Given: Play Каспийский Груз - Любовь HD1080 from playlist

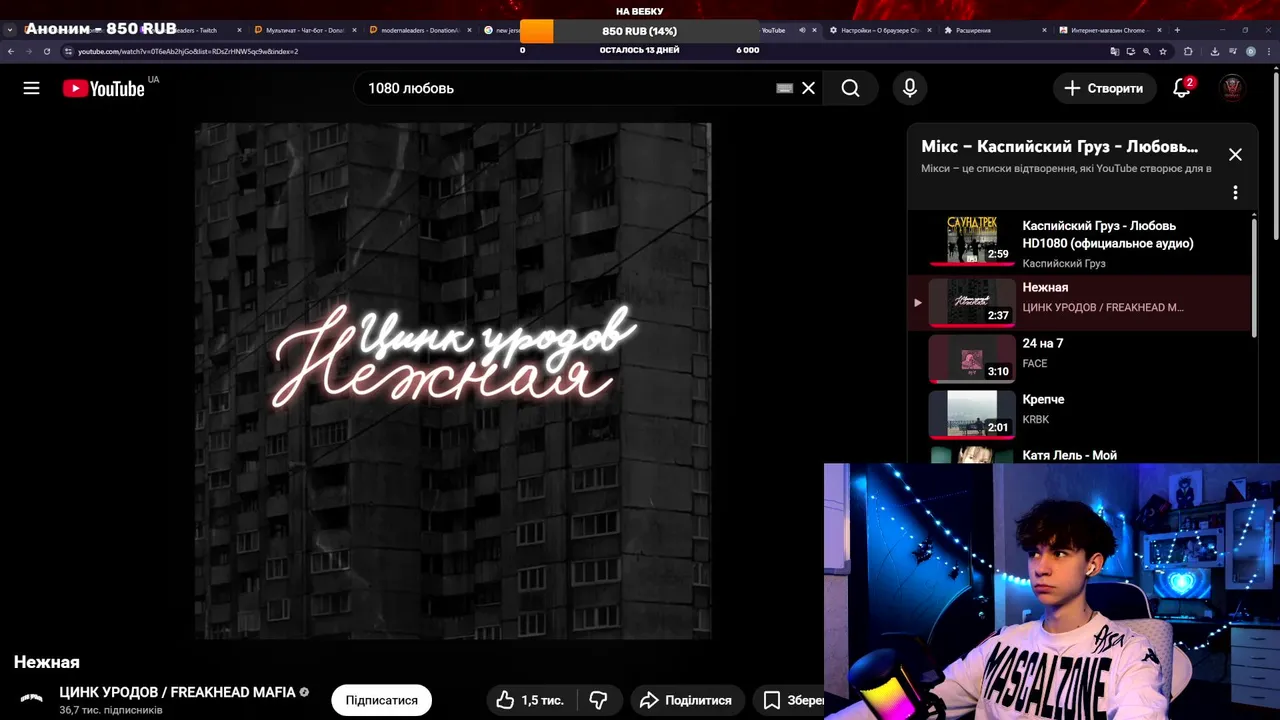Looking at the screenshot, I should 1080,241.
